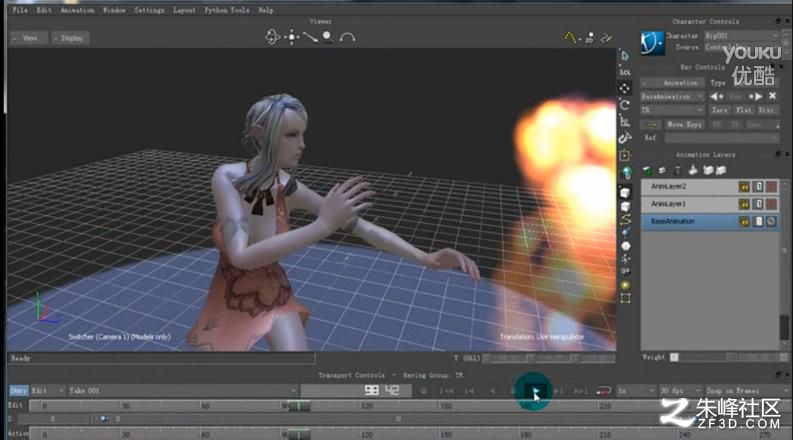This screenshot has width=793, height=440.
Task: Open the Python Tools menu
Action: tap(227, 10)
